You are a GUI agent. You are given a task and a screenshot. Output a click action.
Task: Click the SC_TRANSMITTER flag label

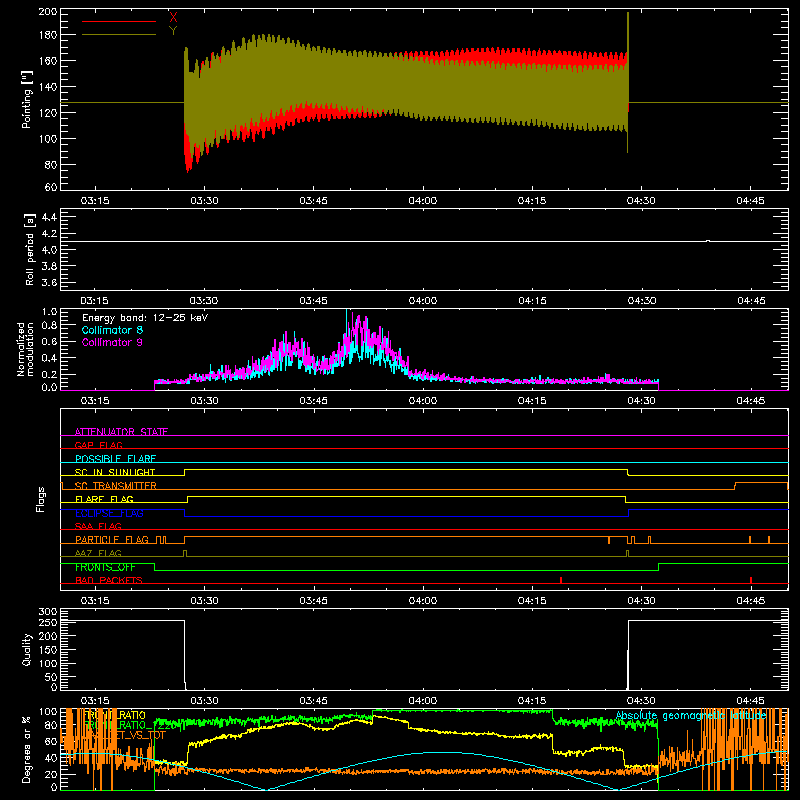[115, 486]
